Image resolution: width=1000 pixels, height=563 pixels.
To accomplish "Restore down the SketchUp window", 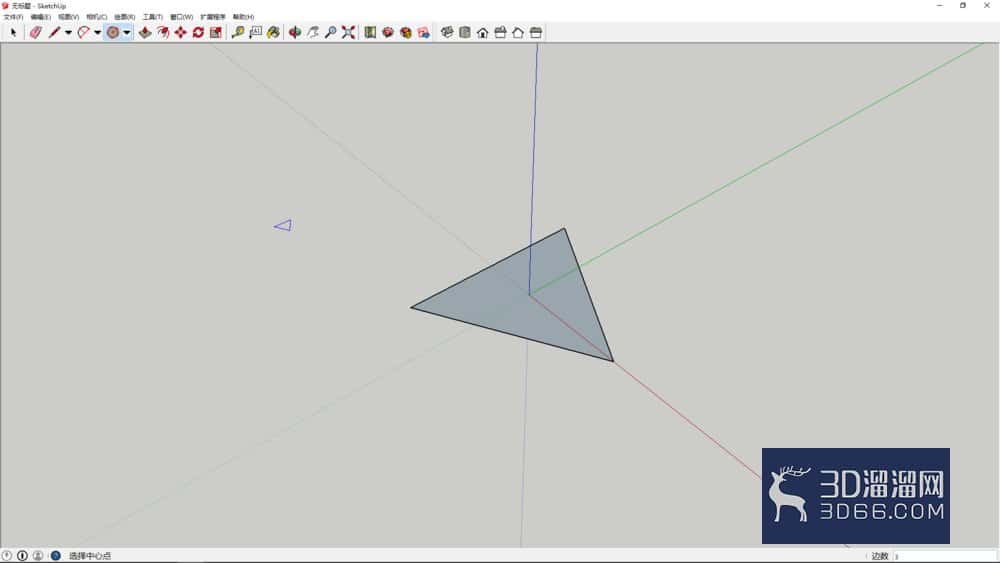I will (963, 6).
